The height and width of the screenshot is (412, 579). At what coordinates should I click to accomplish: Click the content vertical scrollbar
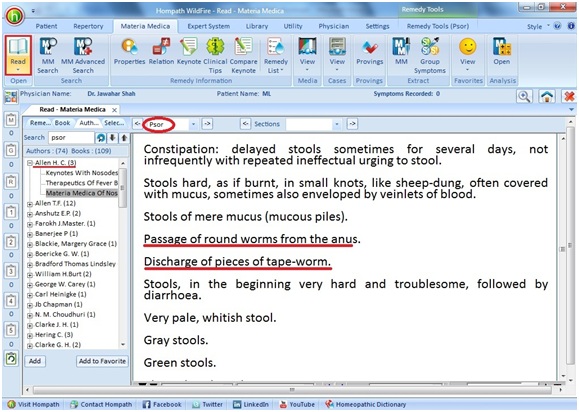click(563, 257)
